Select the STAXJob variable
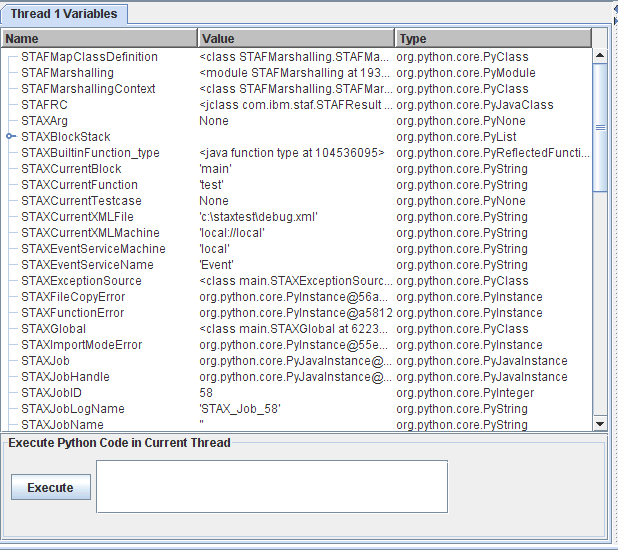 pyautogui.click(x=45, y=361)
